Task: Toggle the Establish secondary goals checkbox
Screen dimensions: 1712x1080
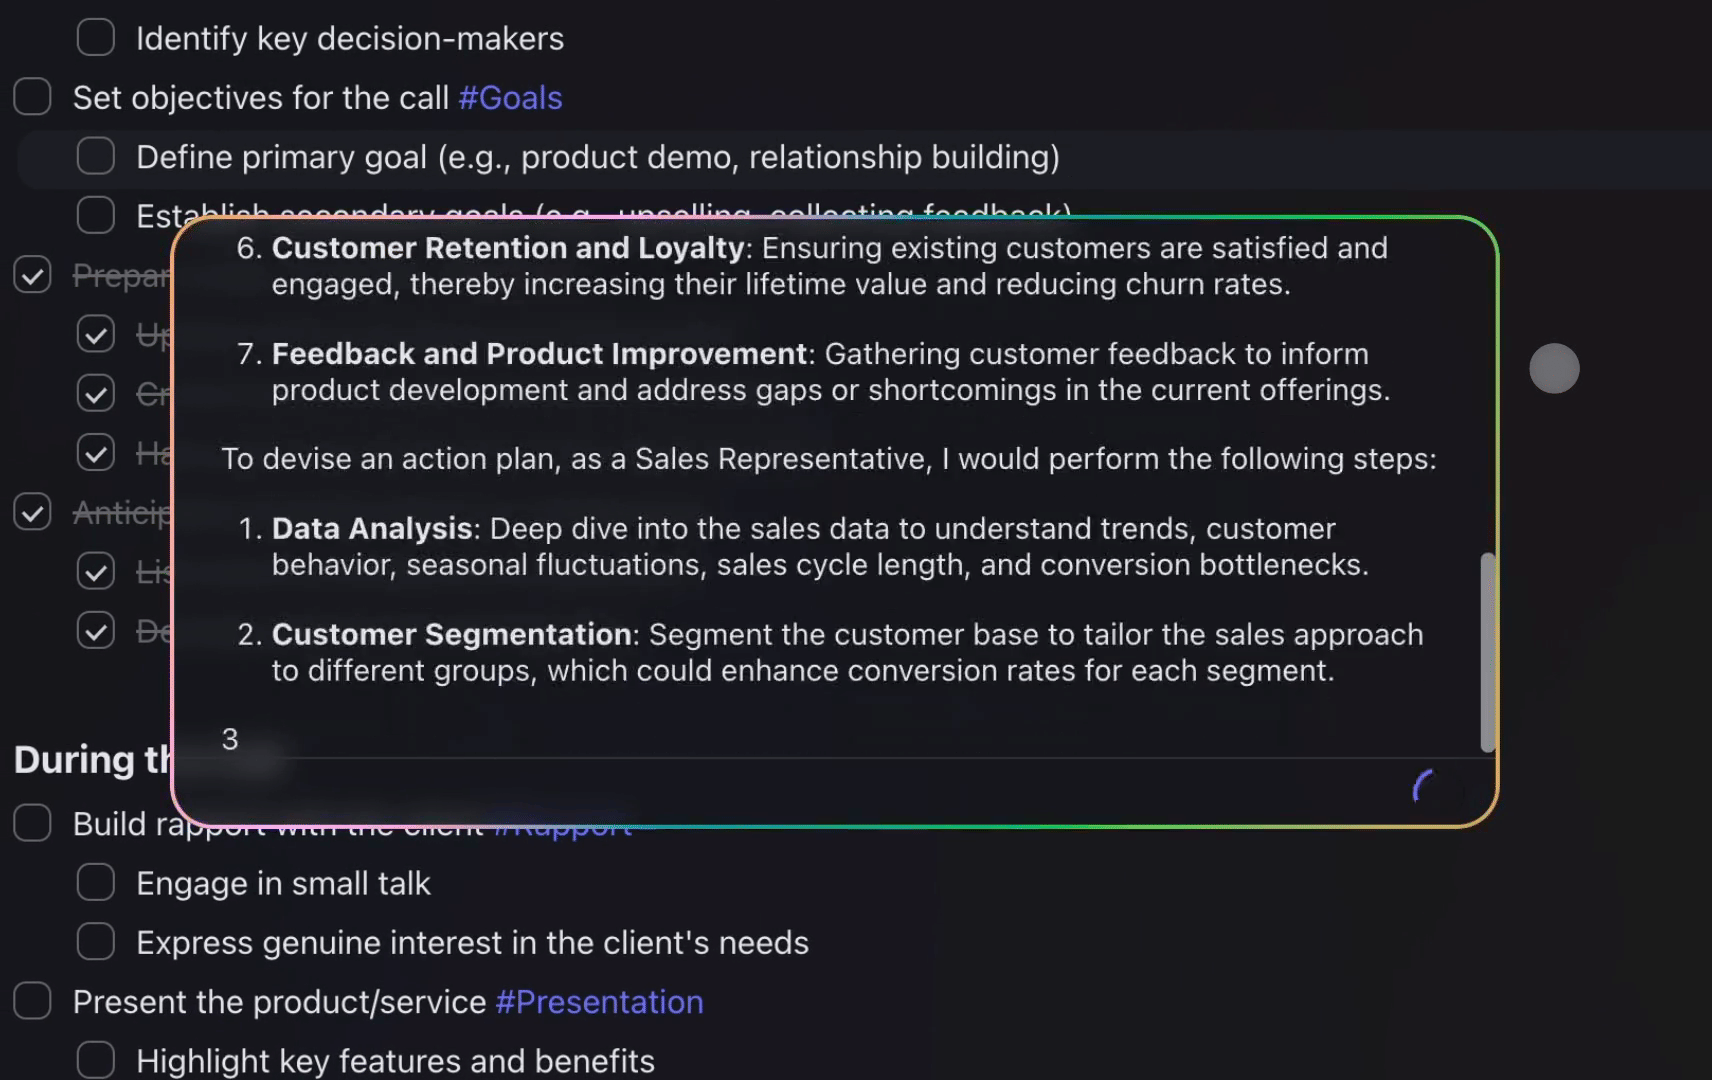Action: click(x=96, y=215)
